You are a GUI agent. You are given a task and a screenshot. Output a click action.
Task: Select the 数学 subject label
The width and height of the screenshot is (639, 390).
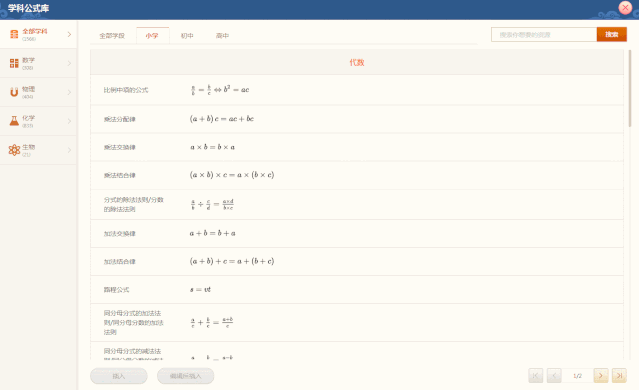pos(29,60)
